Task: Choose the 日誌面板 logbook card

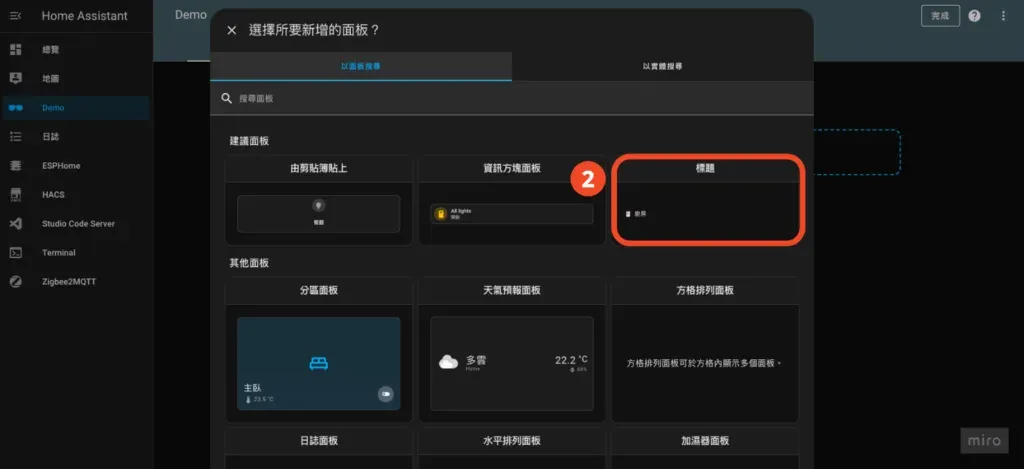Action: pyautogui.click(x=319, y=448)
